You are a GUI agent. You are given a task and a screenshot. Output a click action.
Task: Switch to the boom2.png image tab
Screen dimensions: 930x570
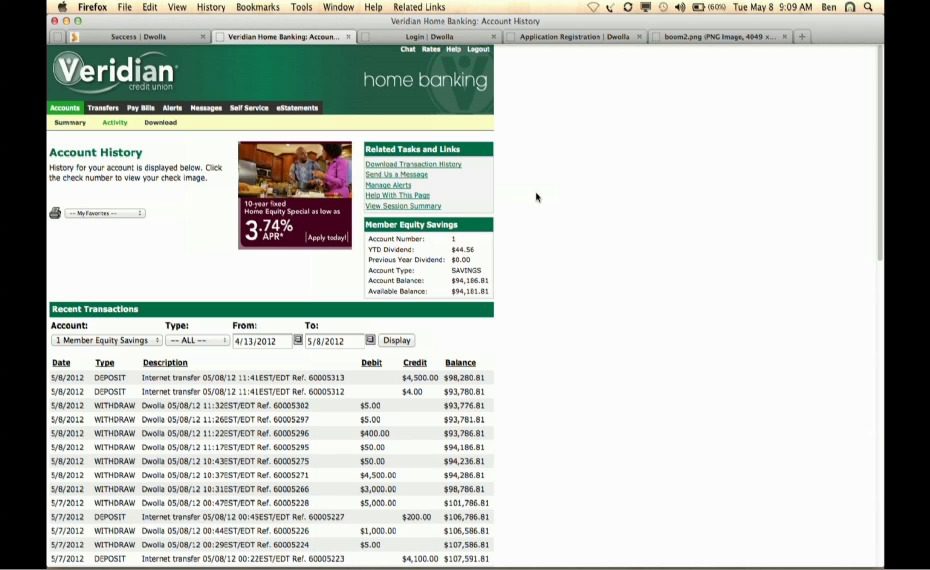719,37
